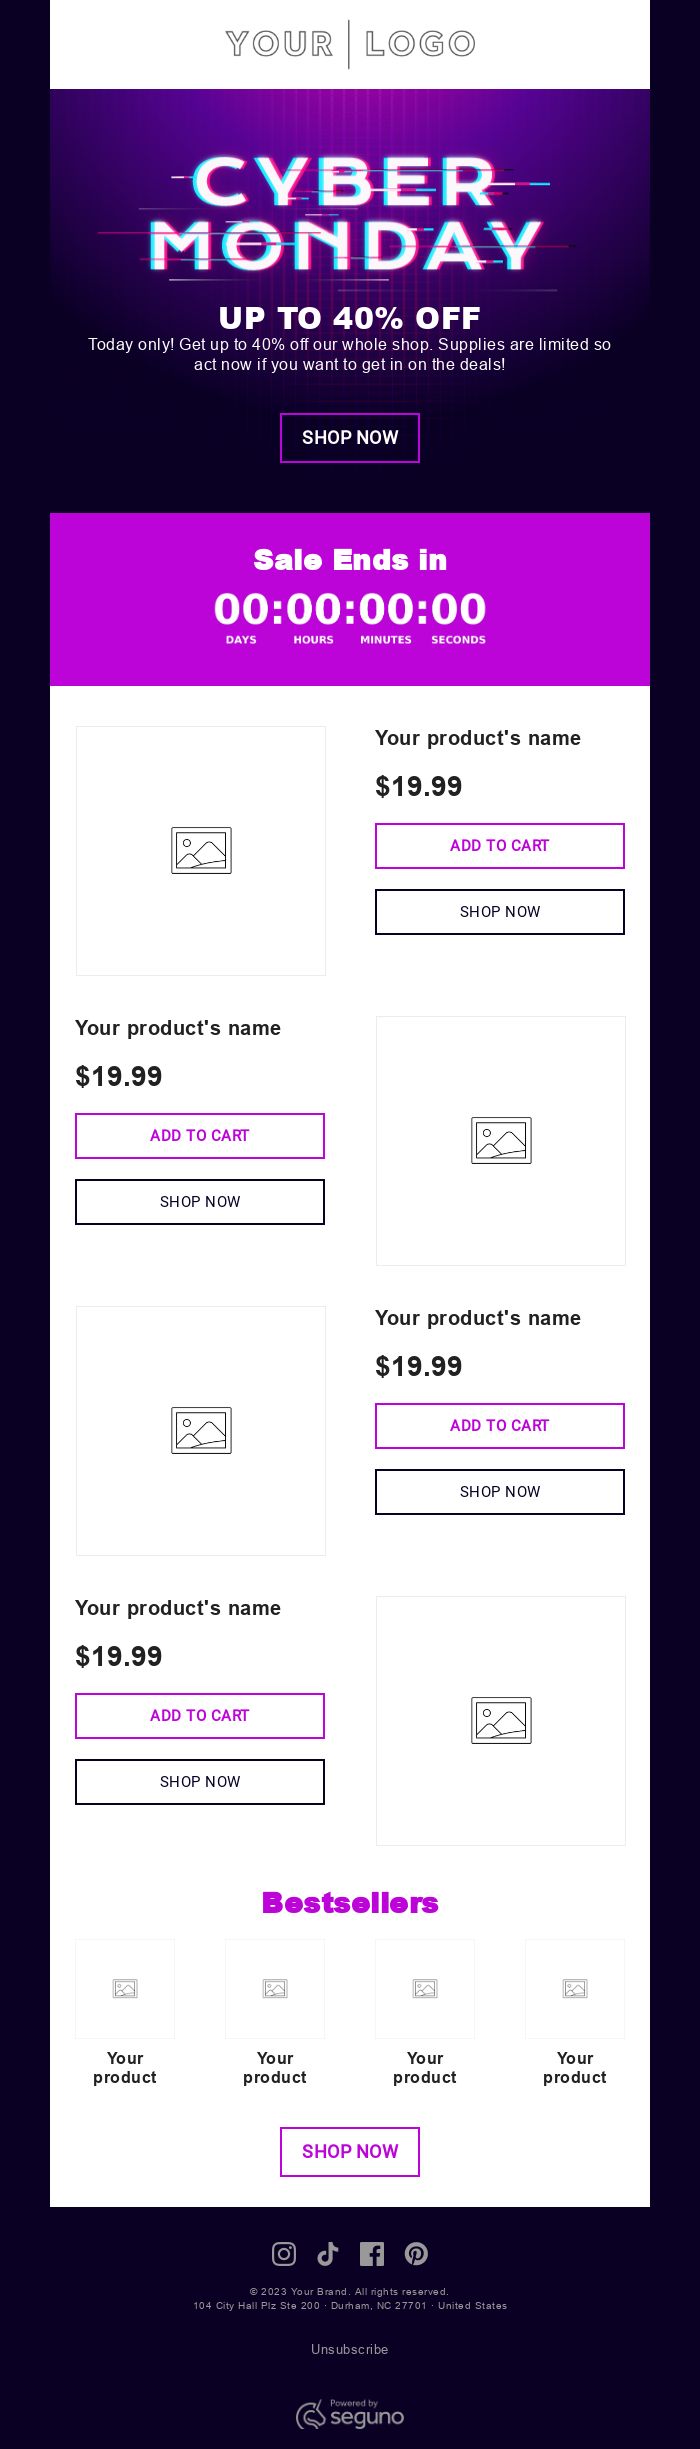Open the second product image placeholder
Image resolution: width=700 pixels, height=2449 pixels.
(501, 1141)
